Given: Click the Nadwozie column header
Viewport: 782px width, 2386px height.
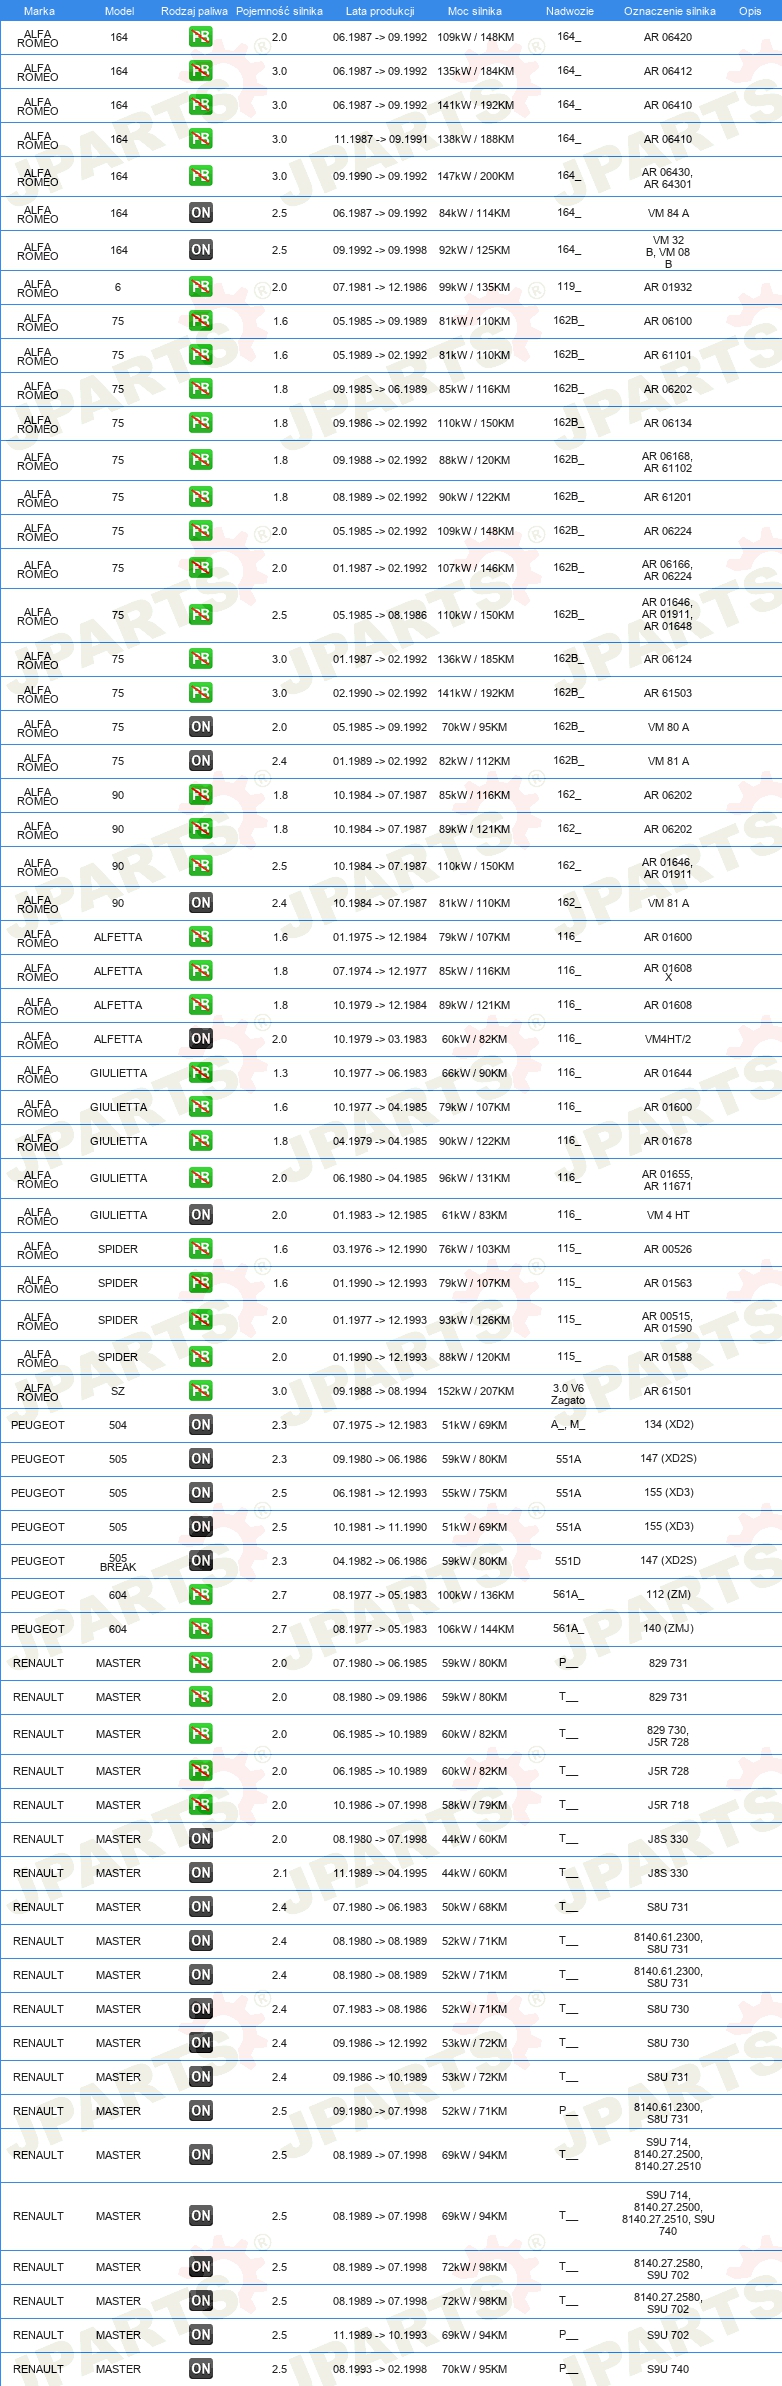Looking at the screenshot, I should pyautogui.click(x=570, y=11).
